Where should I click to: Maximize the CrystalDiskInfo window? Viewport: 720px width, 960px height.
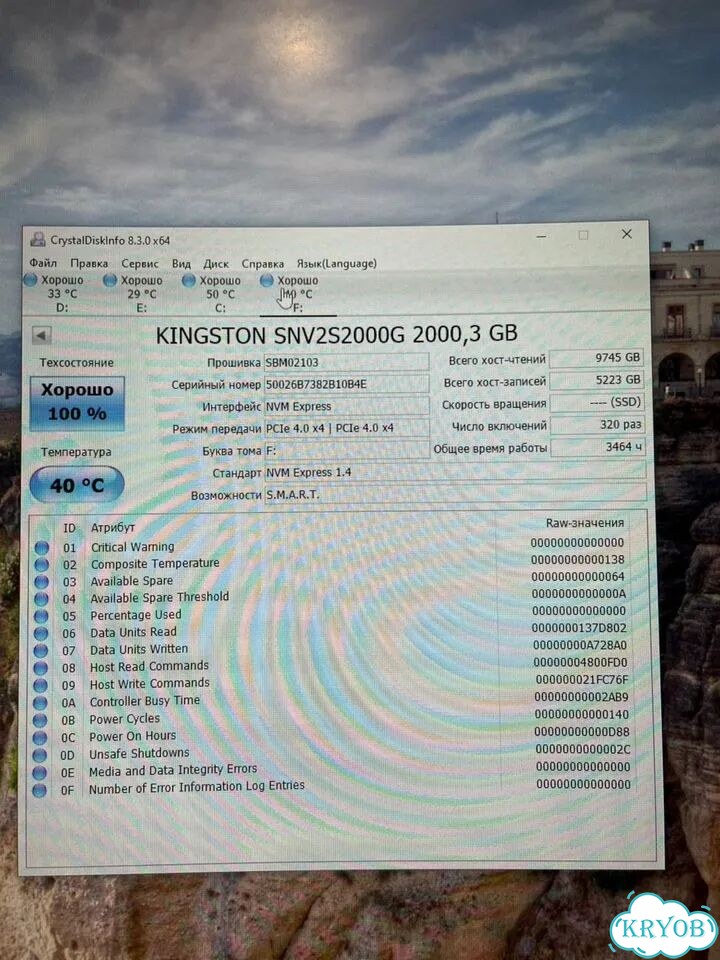coord(583,235)
